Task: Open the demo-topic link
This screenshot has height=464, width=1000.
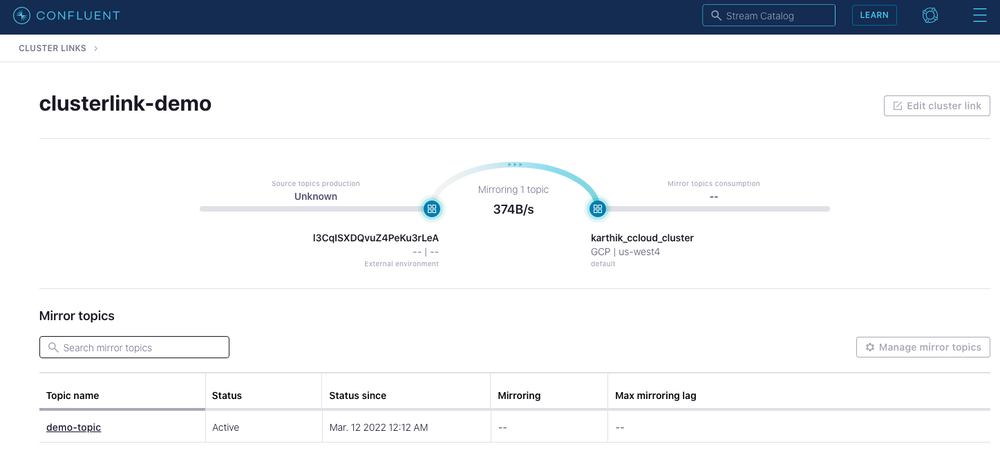Action: coord(73,427)
